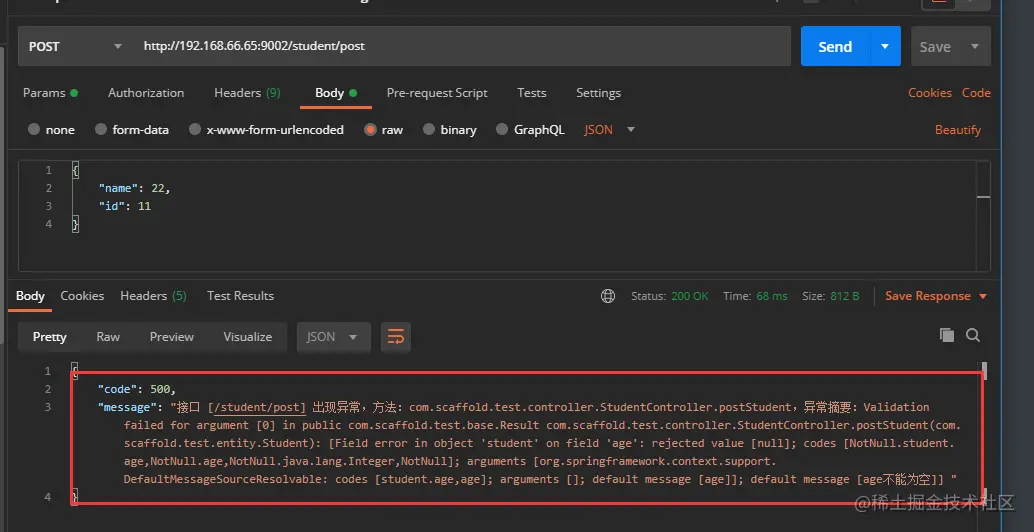
Task: Click the "id": 11 line in request editor
Action: click(x=125, y=206)
